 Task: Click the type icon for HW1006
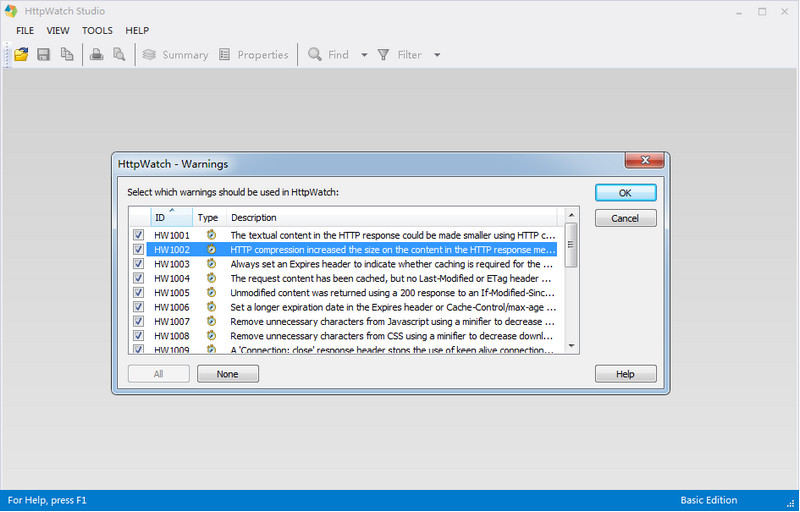[x=211, y=306]
